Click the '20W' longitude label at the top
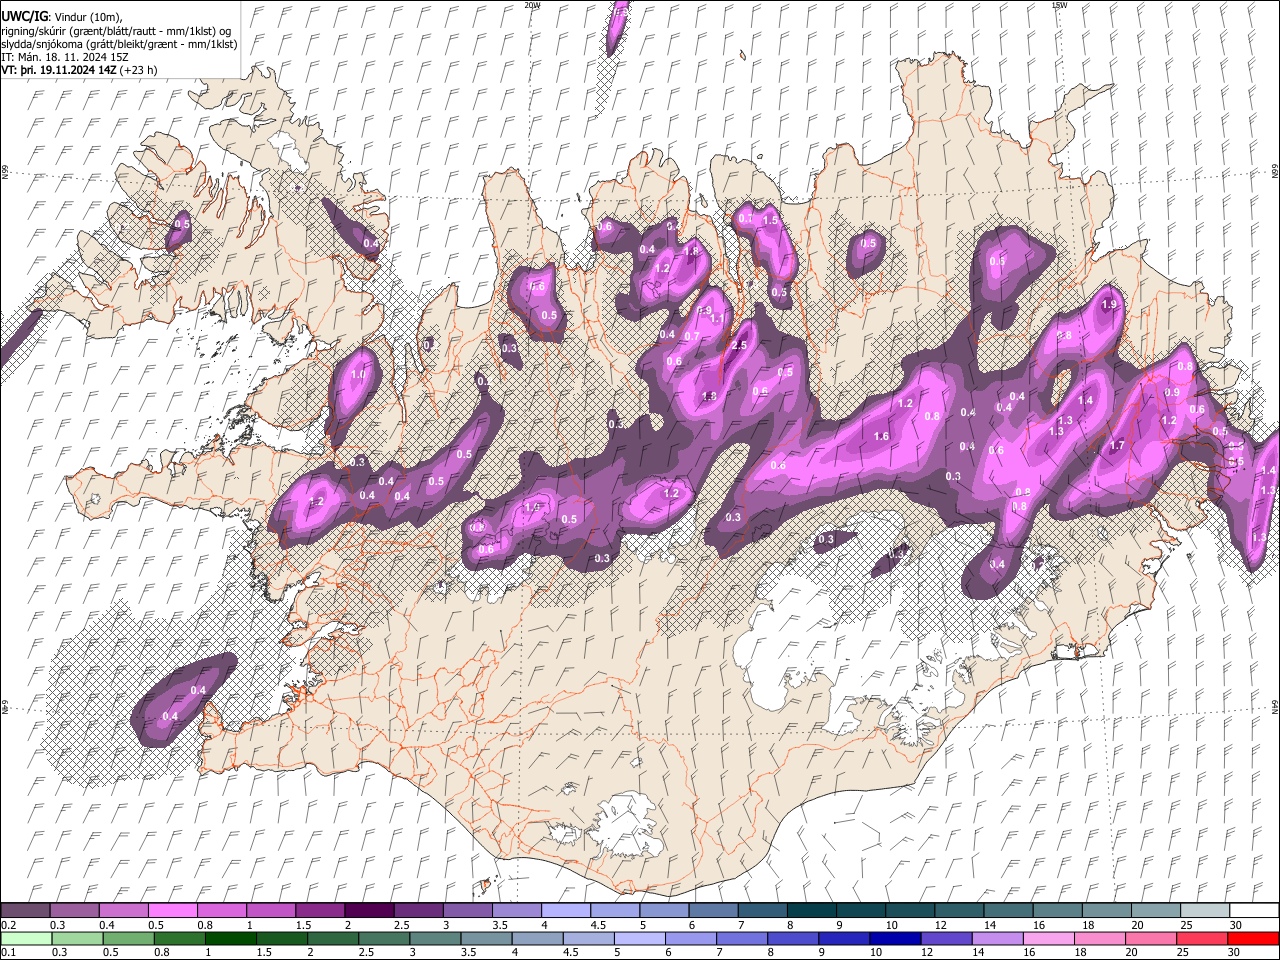The height and width of the screenshot is (960, 1280). pyautogui.click(x=532, y=5)
